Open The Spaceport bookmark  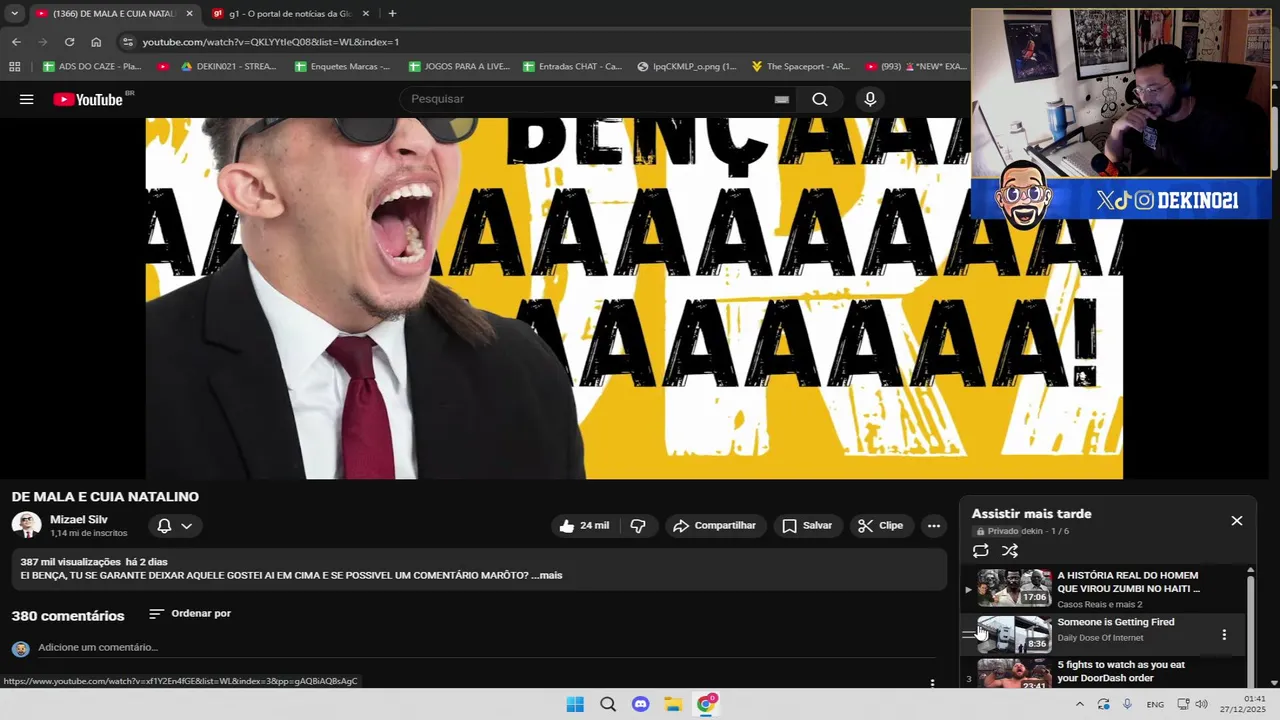[800, 67]
